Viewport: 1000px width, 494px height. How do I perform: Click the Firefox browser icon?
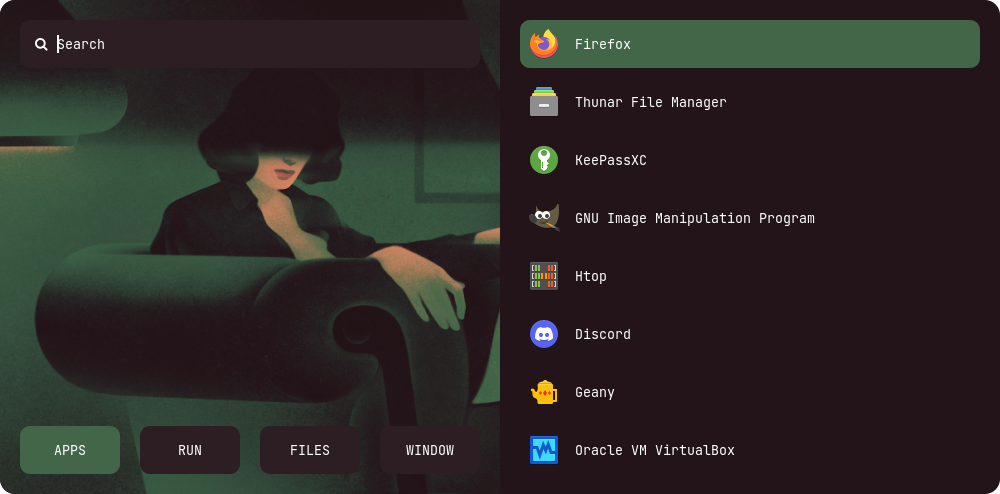pyautogui.click(x=544, y=44)
